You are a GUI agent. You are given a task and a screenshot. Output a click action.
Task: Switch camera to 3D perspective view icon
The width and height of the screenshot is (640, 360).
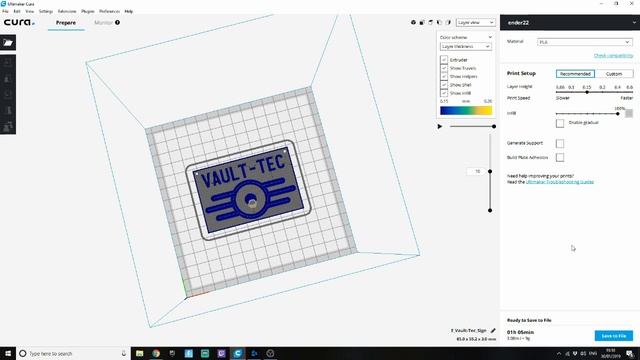413,22
